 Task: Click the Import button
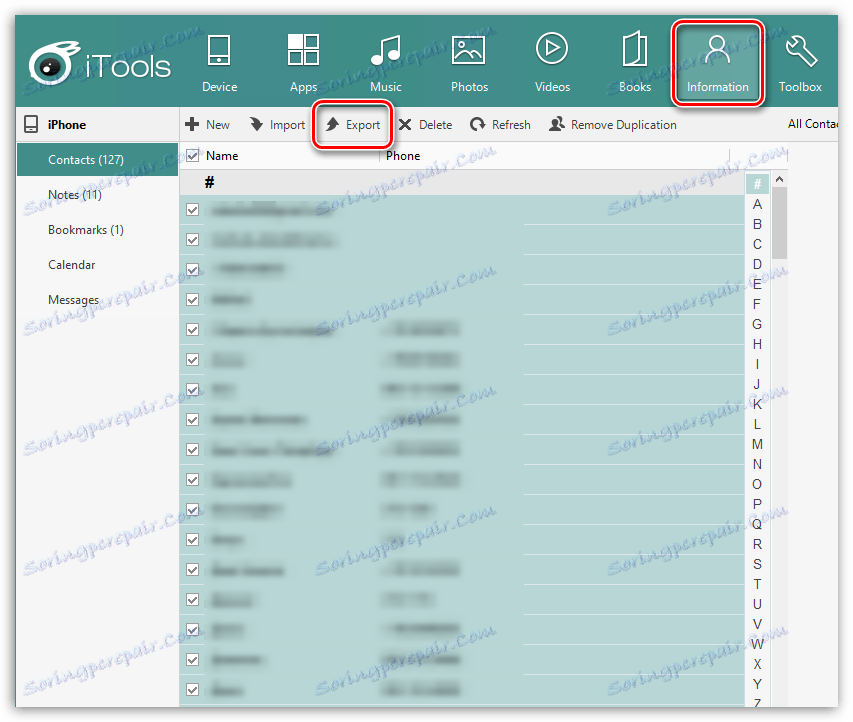(277, 125)
